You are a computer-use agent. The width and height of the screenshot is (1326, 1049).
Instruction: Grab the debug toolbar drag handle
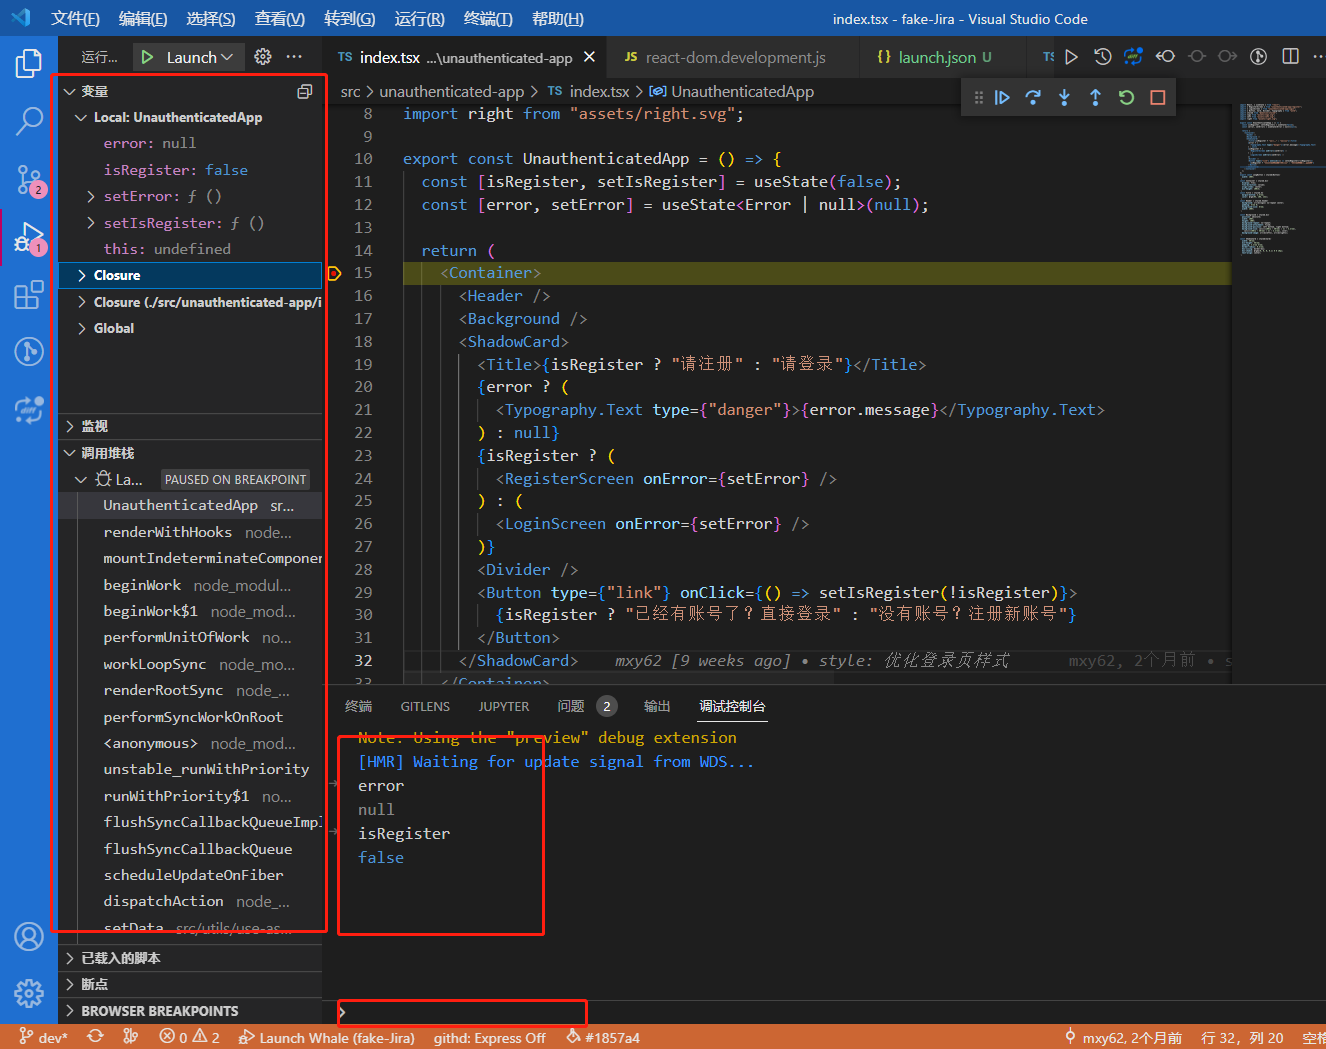[978, 97]
